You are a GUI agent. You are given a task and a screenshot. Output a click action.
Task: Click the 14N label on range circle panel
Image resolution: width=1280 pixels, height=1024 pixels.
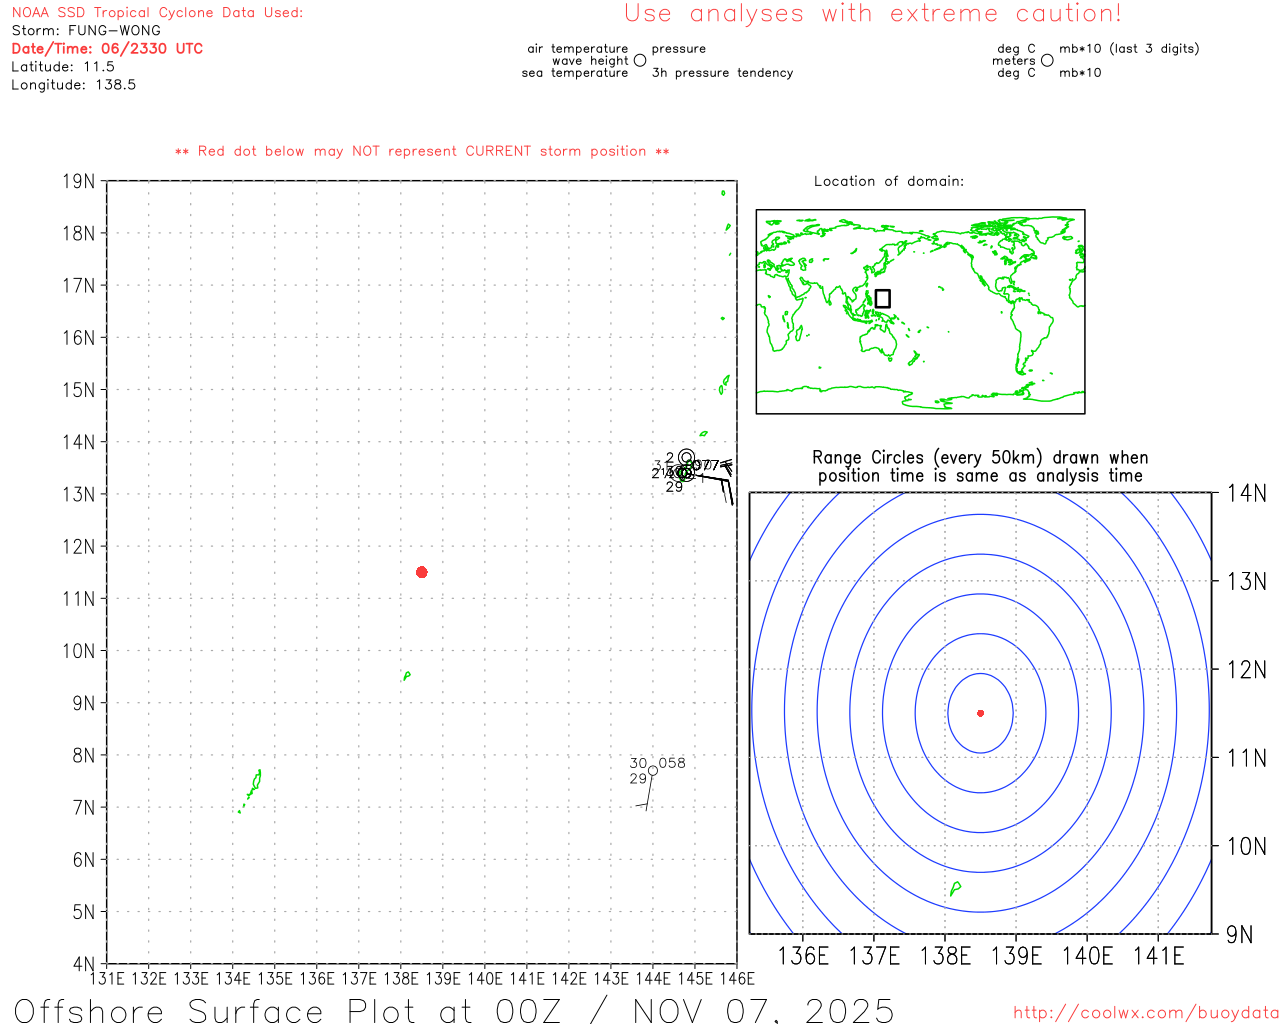1246,493
